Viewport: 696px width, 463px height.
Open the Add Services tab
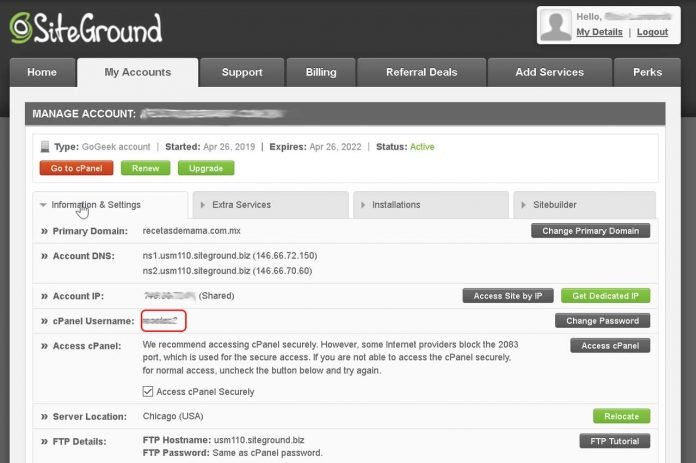(x=550, y=72)
